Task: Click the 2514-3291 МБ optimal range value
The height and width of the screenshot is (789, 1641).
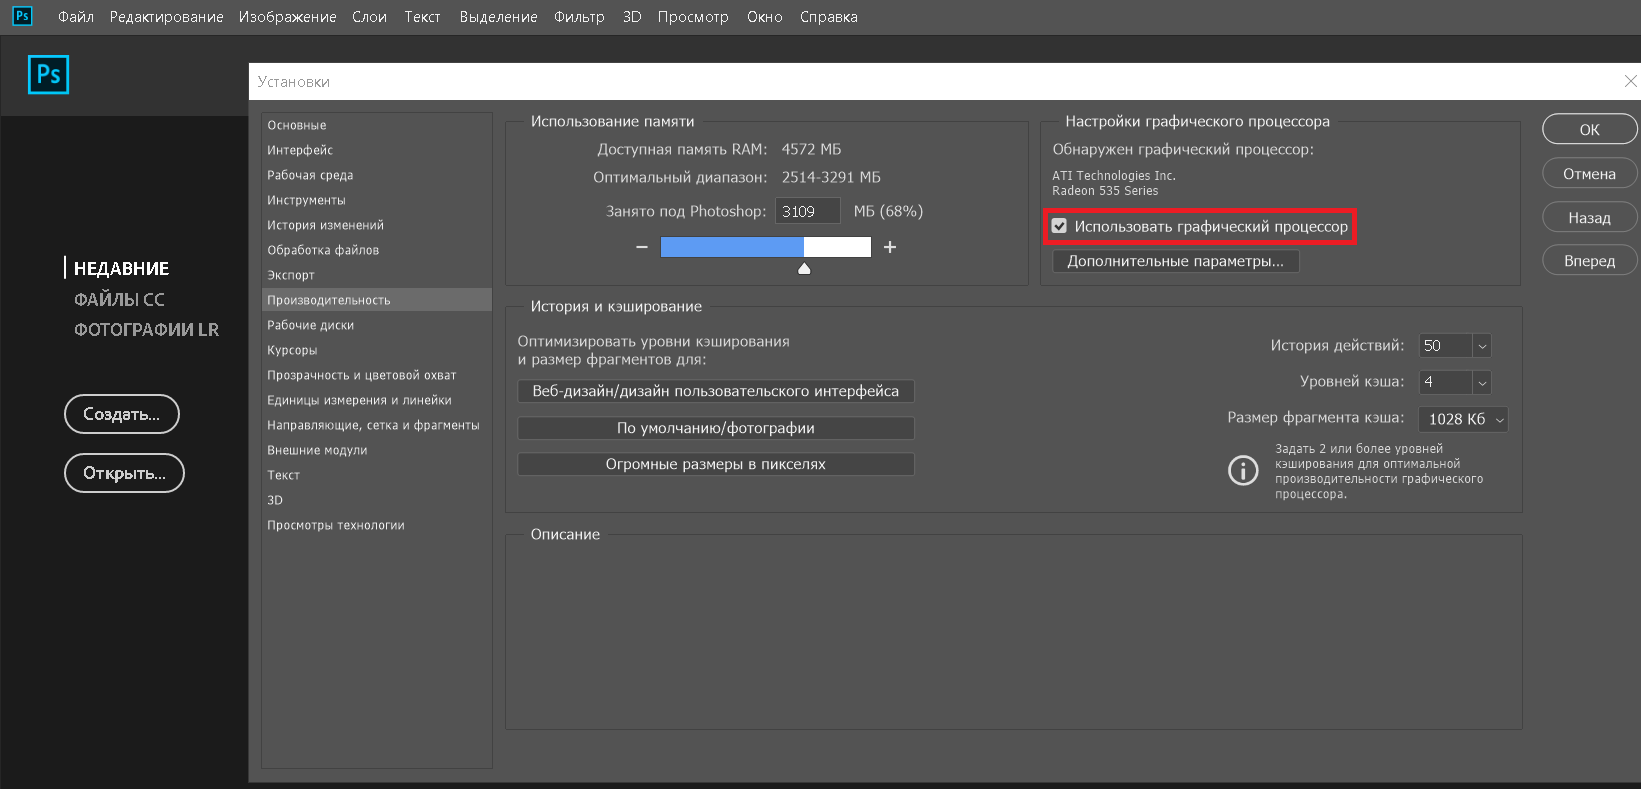Action: click(831, 177)
